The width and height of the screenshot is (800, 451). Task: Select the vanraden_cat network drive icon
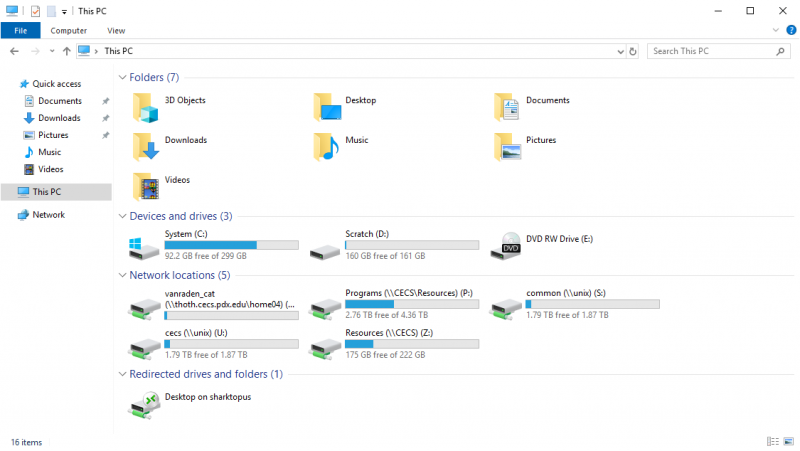coord(145,309)
